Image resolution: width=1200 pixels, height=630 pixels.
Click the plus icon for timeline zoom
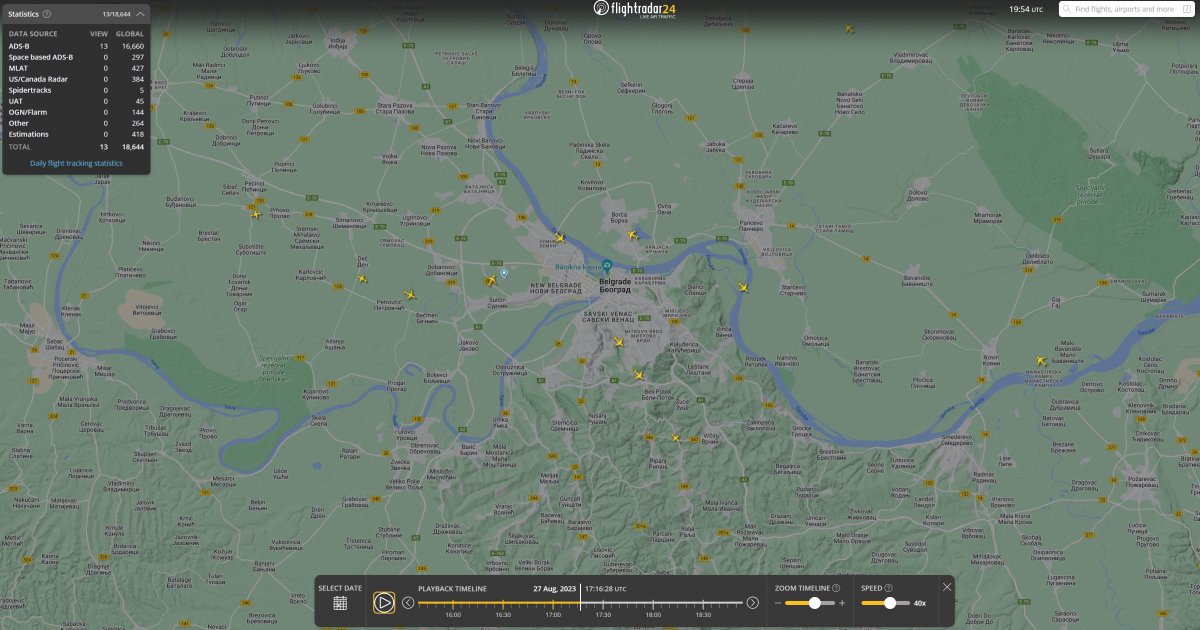pyautogui.click(x=842, y=603)
